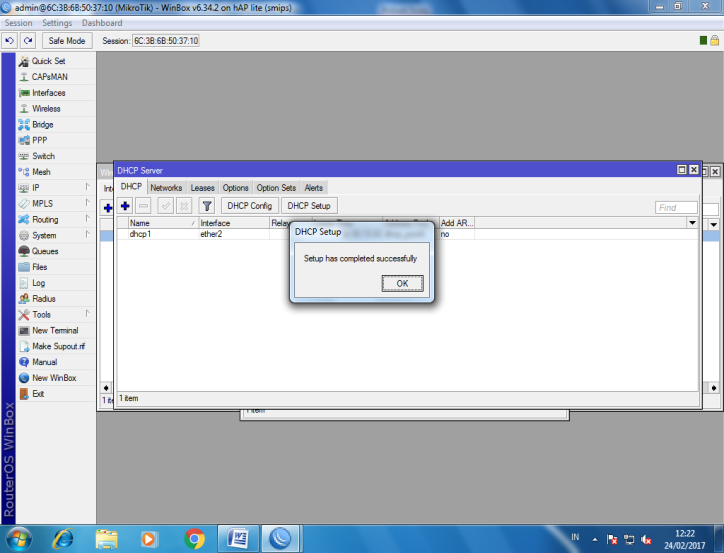Open New WinBox
Screen dimensions: 724x553
(x=54, y=378)
